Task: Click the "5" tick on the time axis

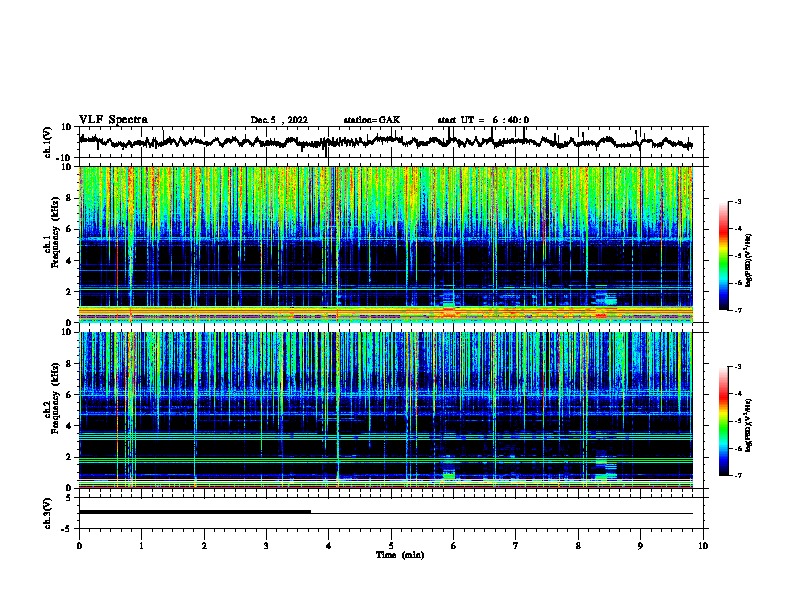Action: click(x=391, y=546)
